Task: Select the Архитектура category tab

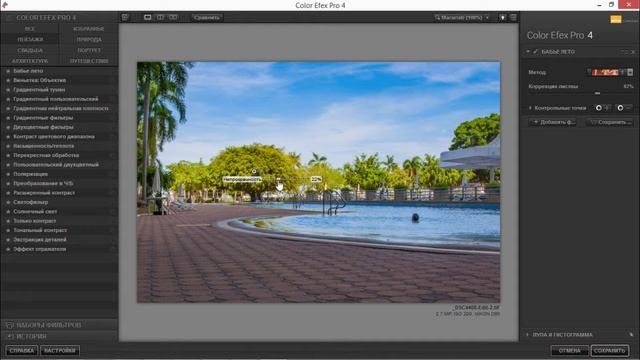Action: 30,61
